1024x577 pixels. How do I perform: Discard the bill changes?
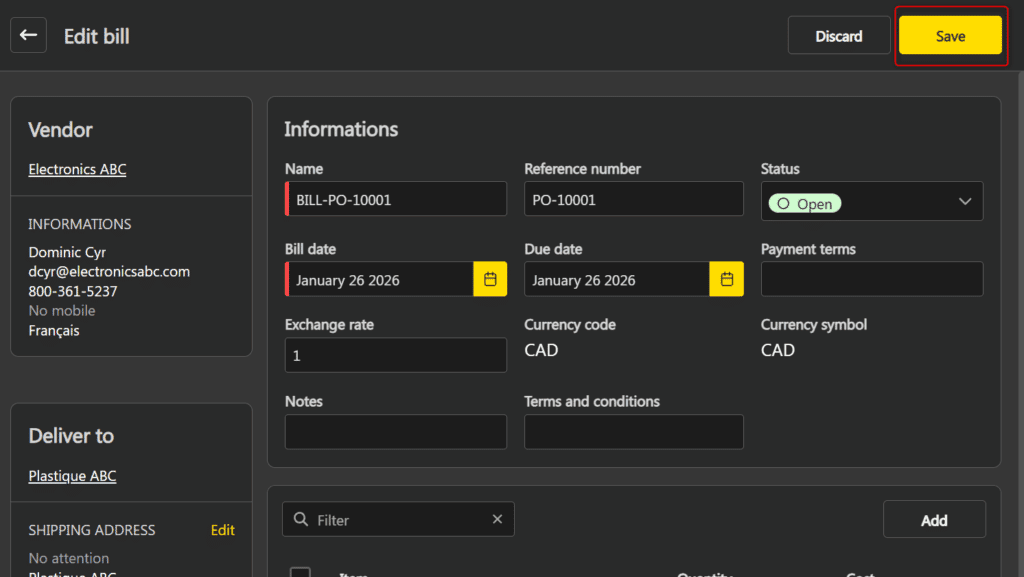point(838,36)
